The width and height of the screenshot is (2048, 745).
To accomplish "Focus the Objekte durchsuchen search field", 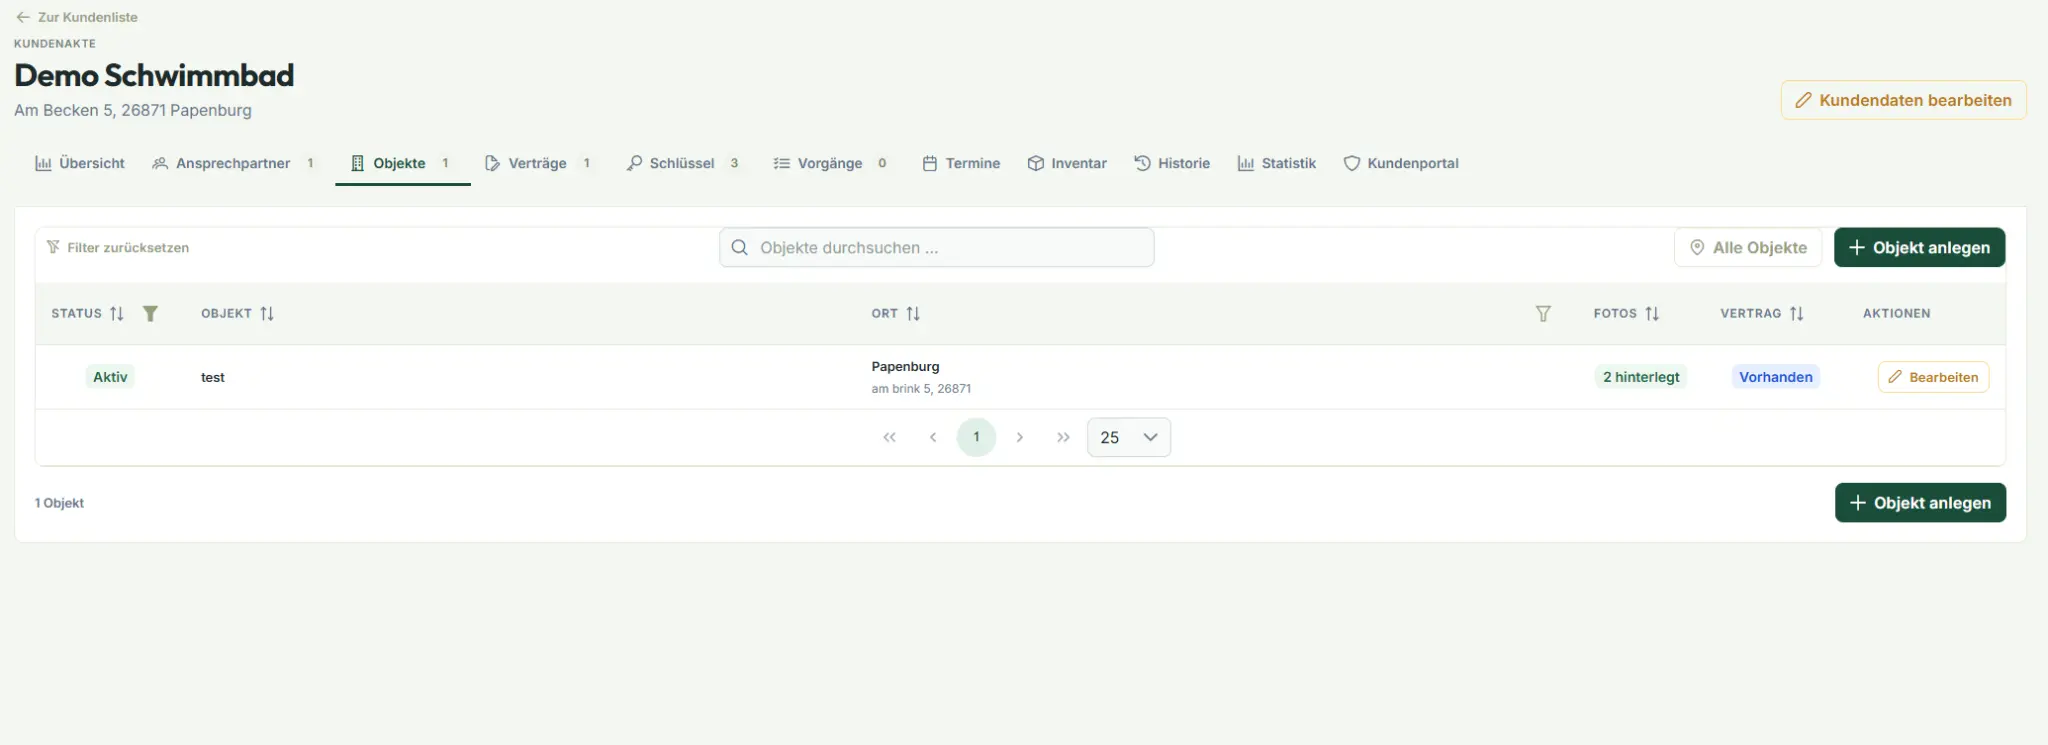I will point(936,248).
